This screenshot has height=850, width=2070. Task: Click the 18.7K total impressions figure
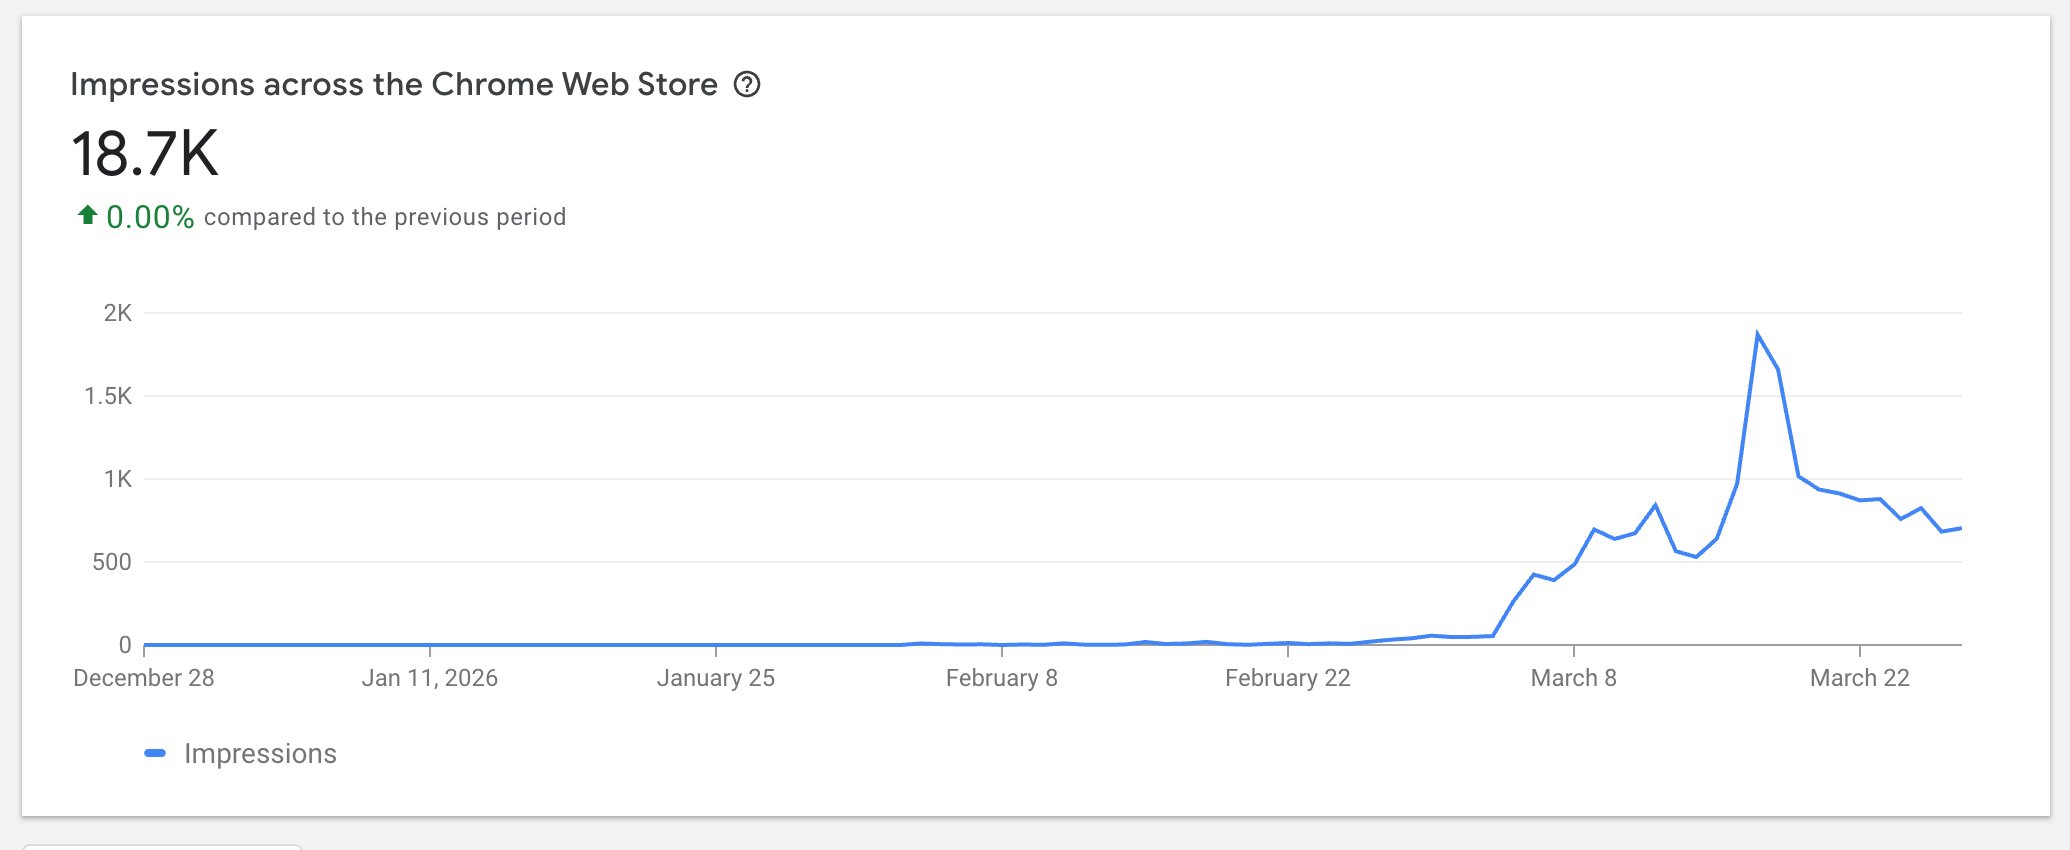(x=145, y=154)
